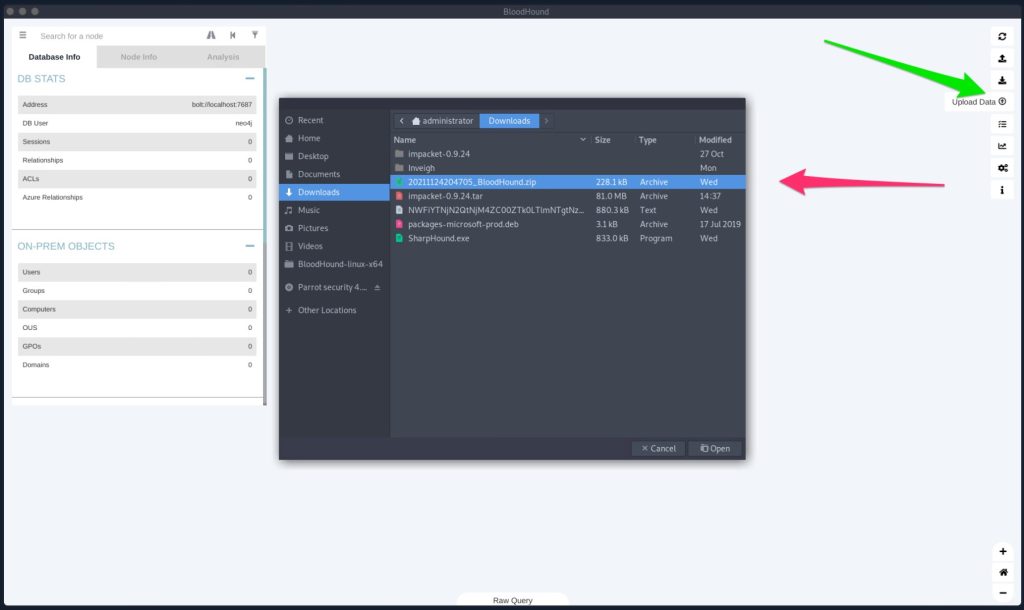Select the impacket-0.9.24.tar file
This screenshot has height=610, width=1024.
(568, 196)
